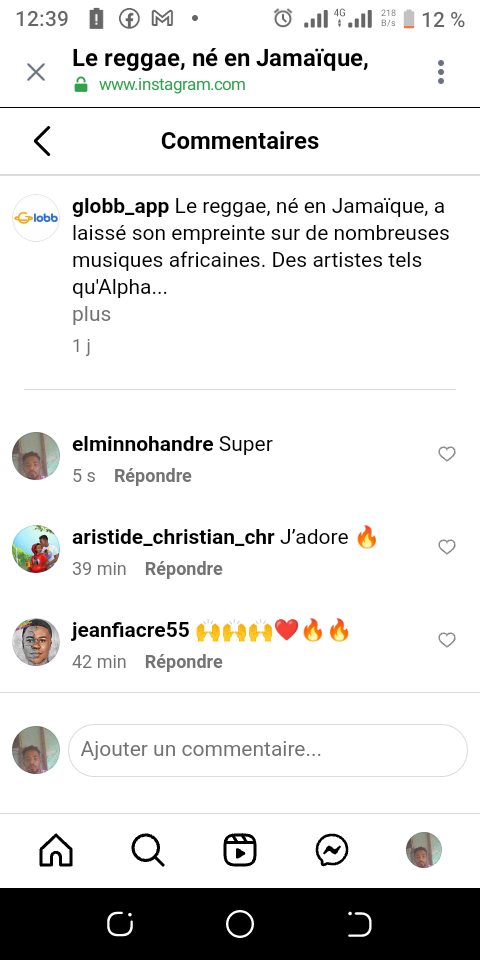Screen dimensions: 480x960
Task: Tap the Android recent apps button
Action: pyautogui.click(x=120, y=923)
